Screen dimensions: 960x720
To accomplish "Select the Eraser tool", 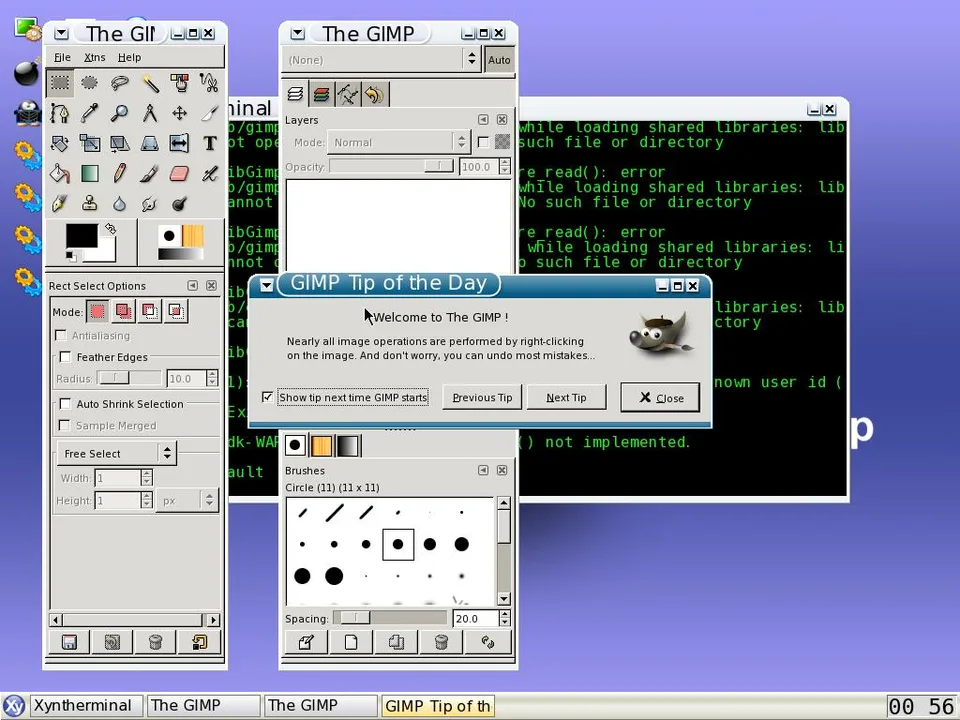I will [x=179, y=174].
